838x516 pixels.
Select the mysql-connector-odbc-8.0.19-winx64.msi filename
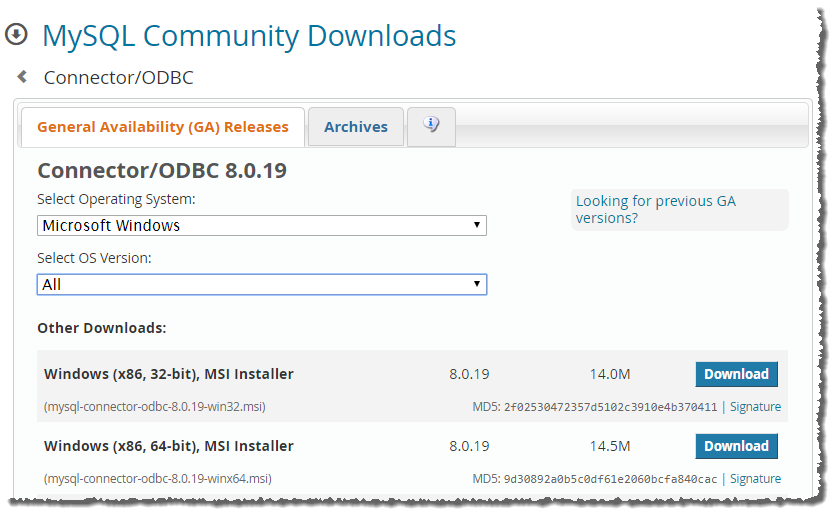[x=158, y=479]
